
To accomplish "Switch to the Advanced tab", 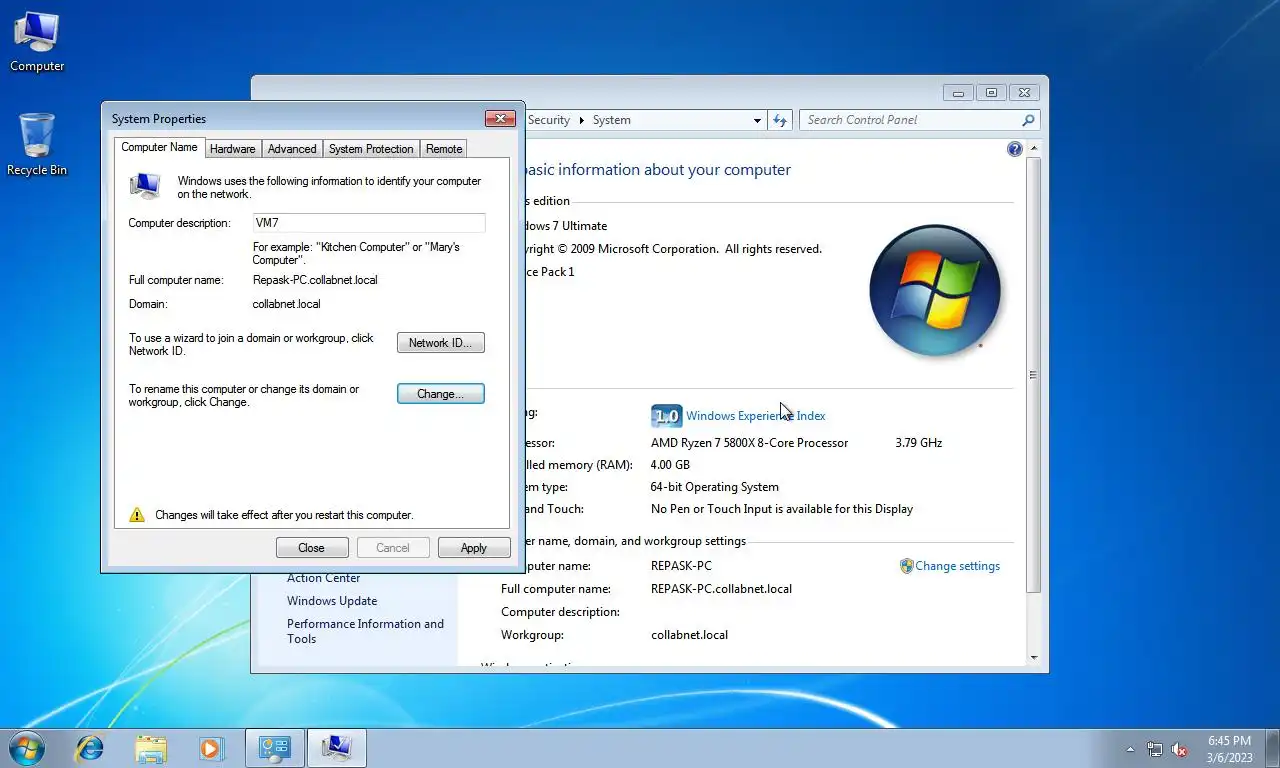I will coord(292,149).
